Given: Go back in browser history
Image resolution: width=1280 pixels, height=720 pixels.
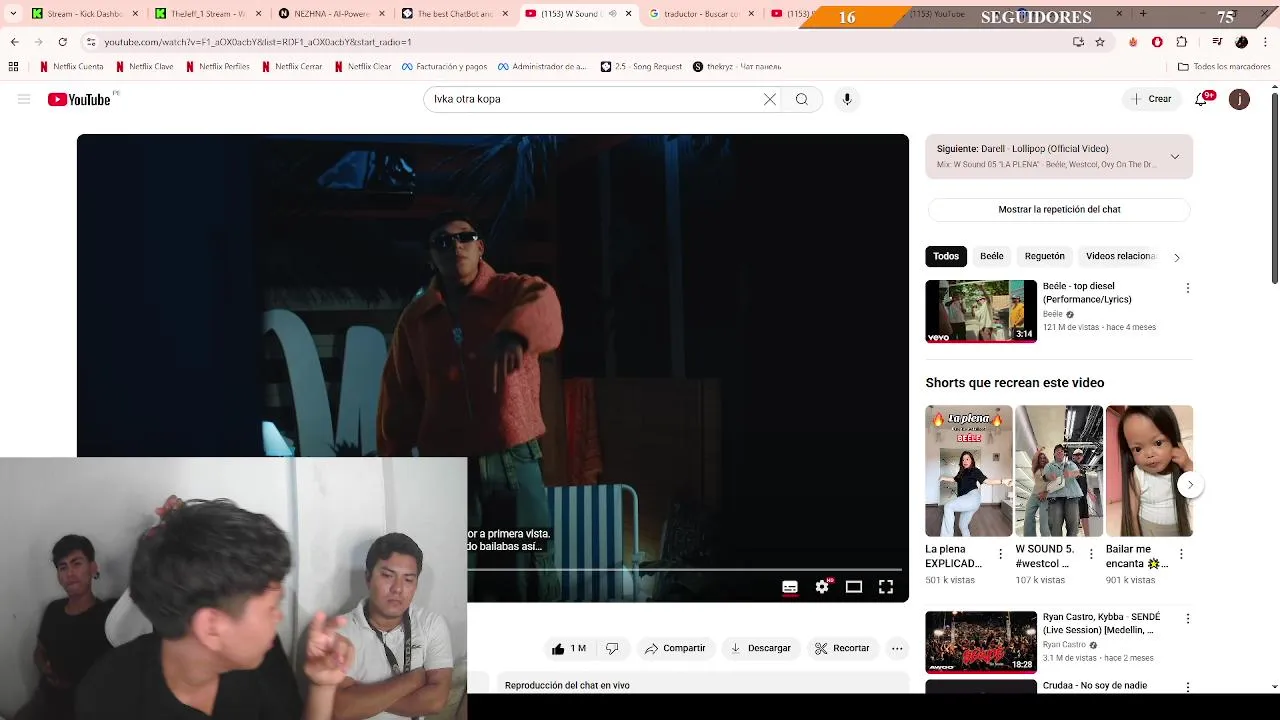Looking at the screenshot, I should [14, 42].
